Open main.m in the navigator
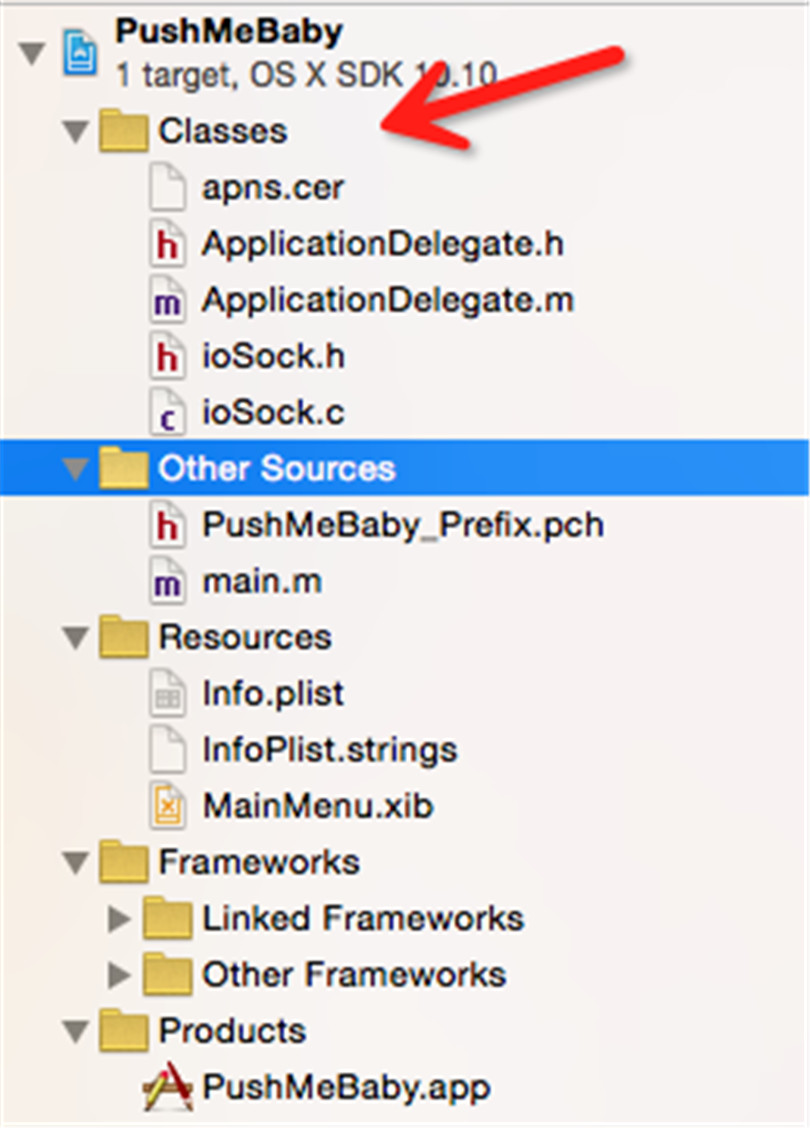Viewport: 810px width, 1128px height. (261, 581)
